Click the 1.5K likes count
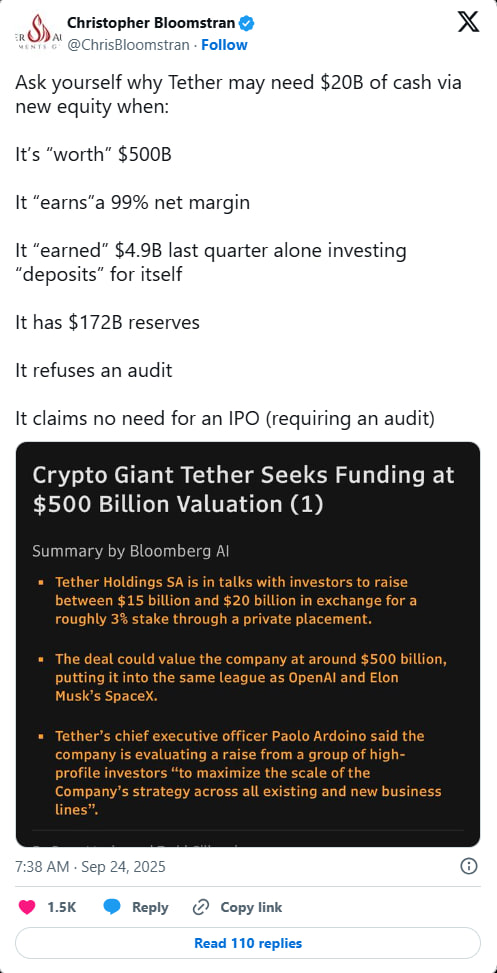The width and height of the screenshot is (497, 973). point(61,907)
